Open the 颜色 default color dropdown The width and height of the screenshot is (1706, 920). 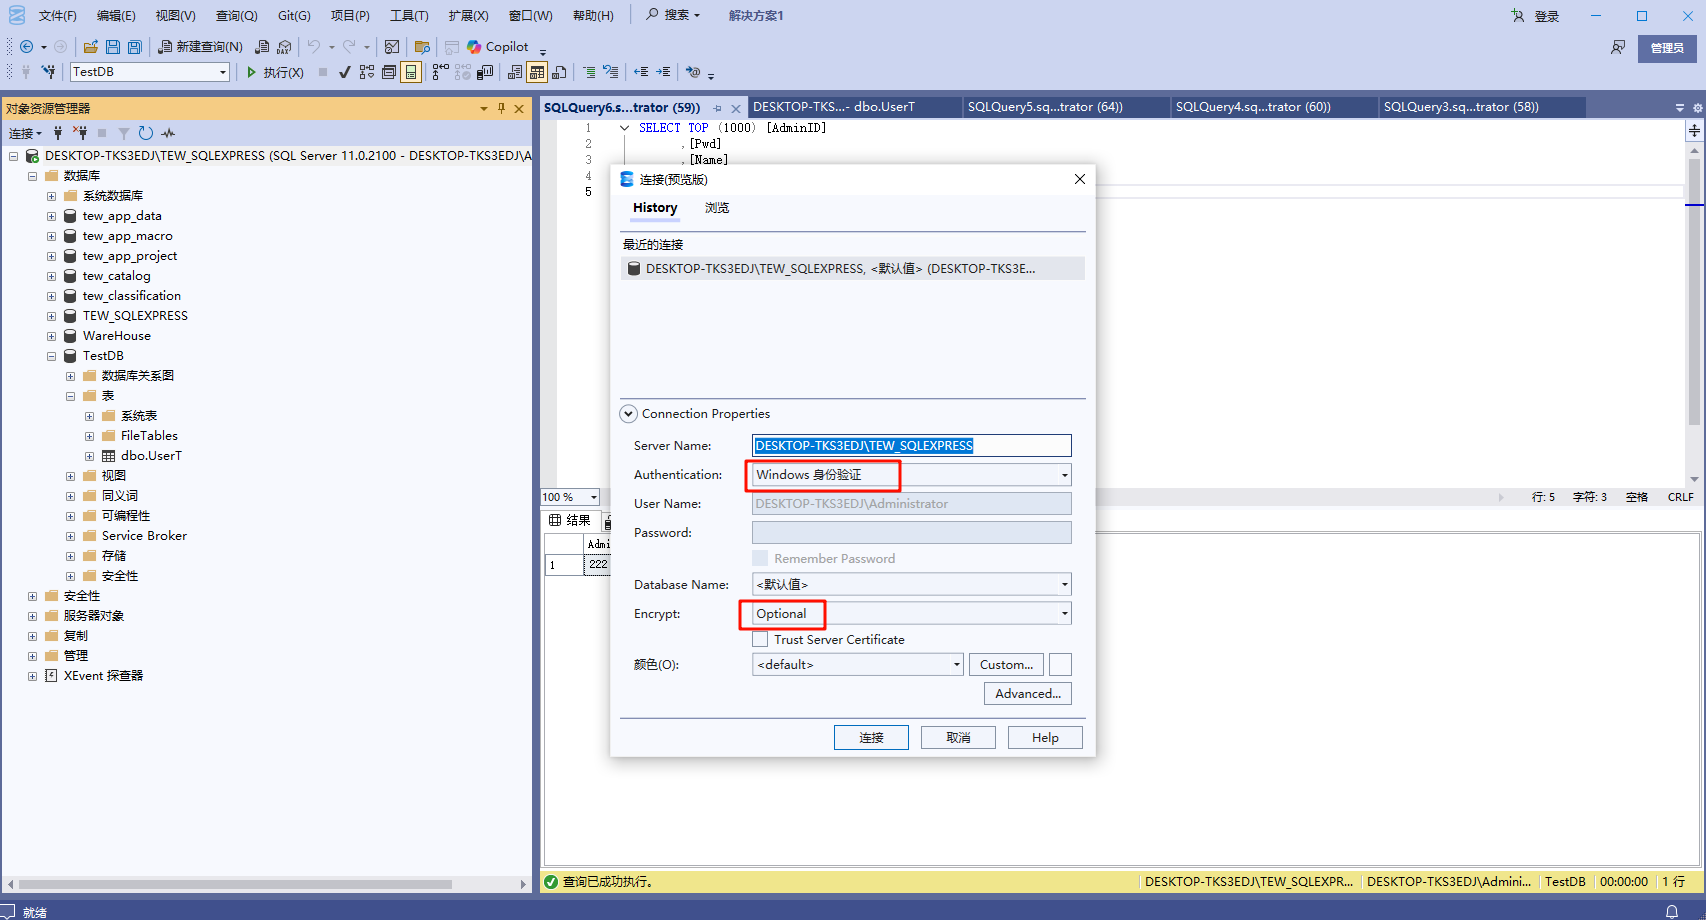tap(956, 664)
